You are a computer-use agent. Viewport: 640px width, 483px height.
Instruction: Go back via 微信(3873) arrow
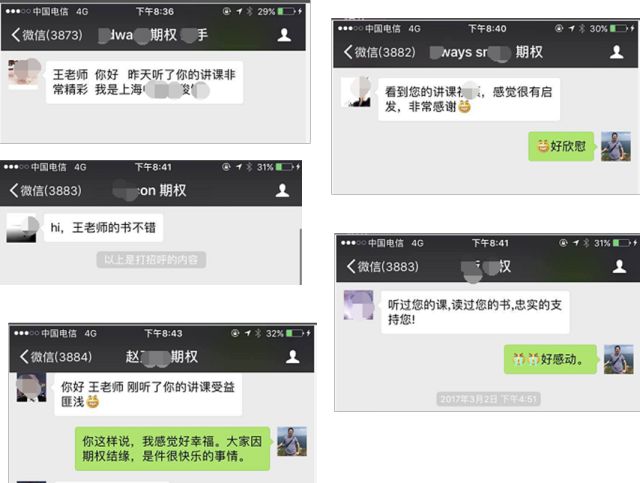pos(16,35)
